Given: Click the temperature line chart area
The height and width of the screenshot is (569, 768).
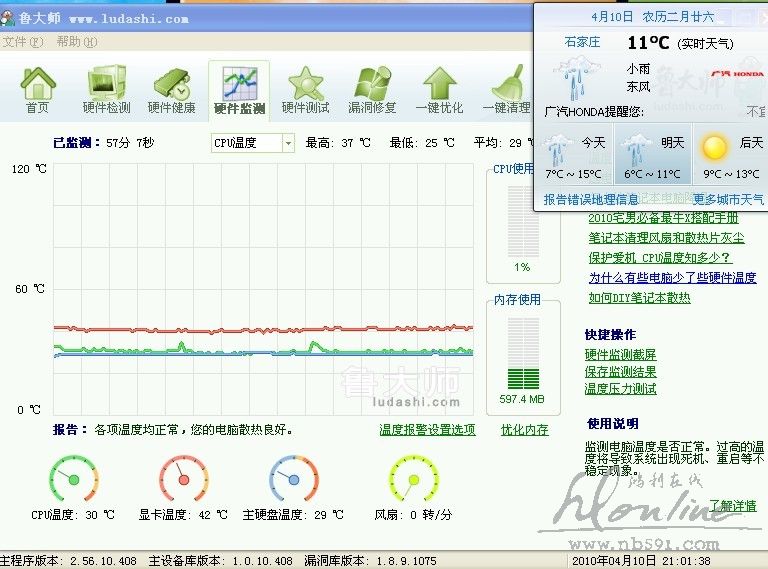Looking at the screenshot, I should [264, 289].
